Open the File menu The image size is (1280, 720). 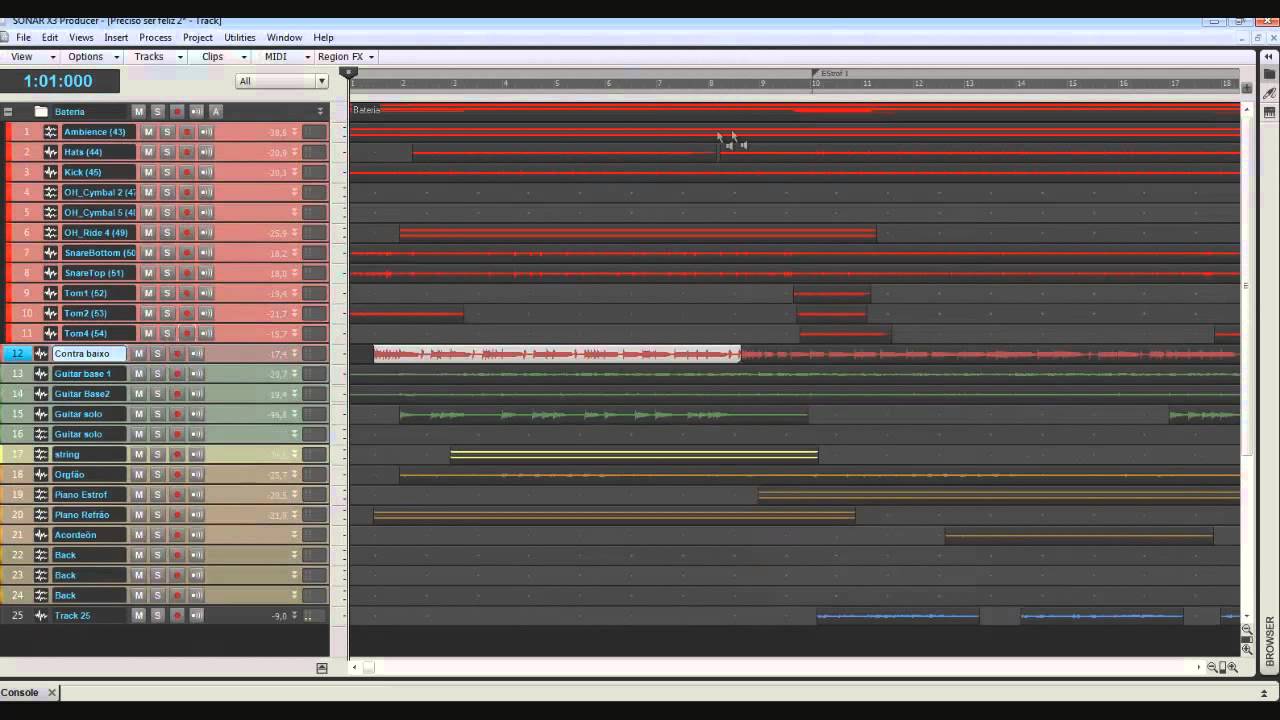[23, 38]
